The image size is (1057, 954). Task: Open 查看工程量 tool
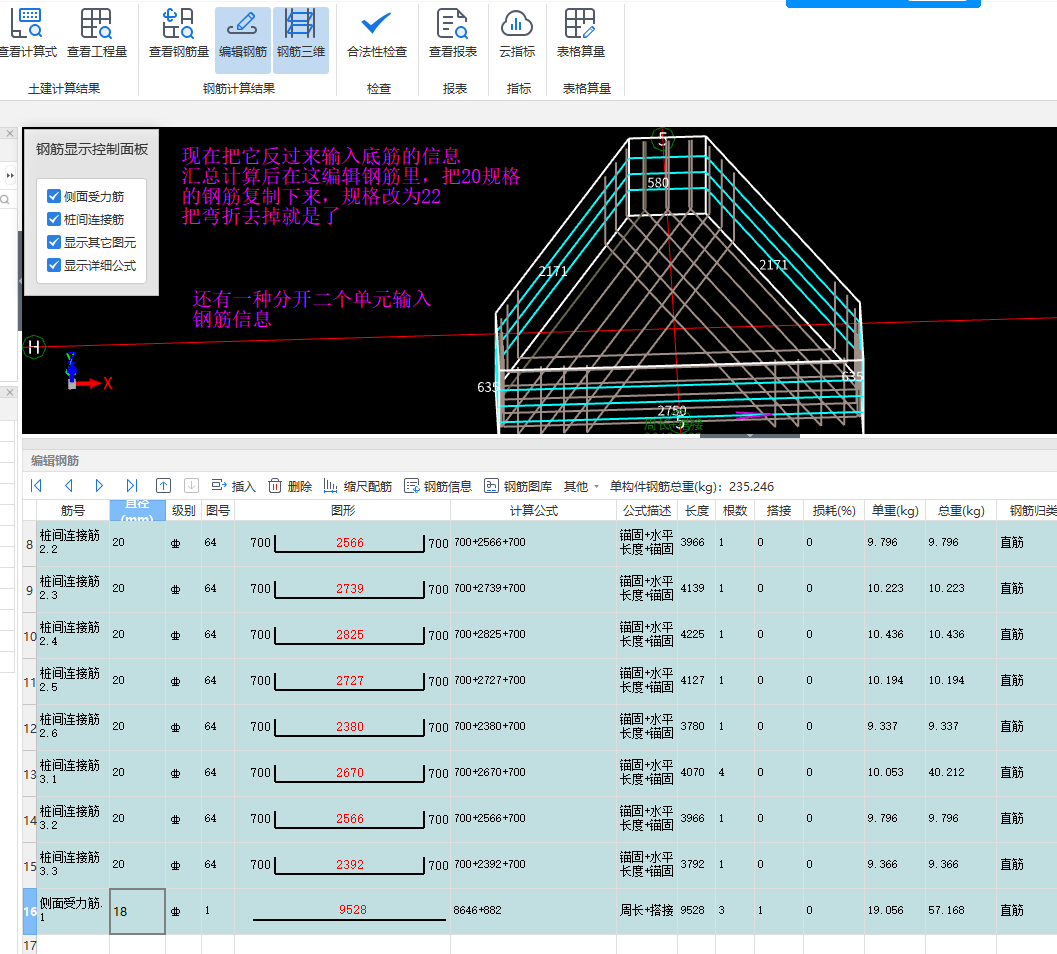[96, 34]
